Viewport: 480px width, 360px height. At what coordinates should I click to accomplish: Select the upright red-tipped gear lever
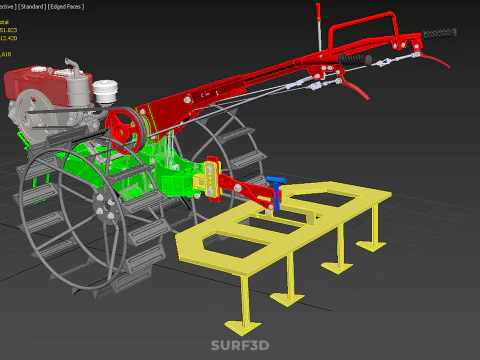point(319,27)
